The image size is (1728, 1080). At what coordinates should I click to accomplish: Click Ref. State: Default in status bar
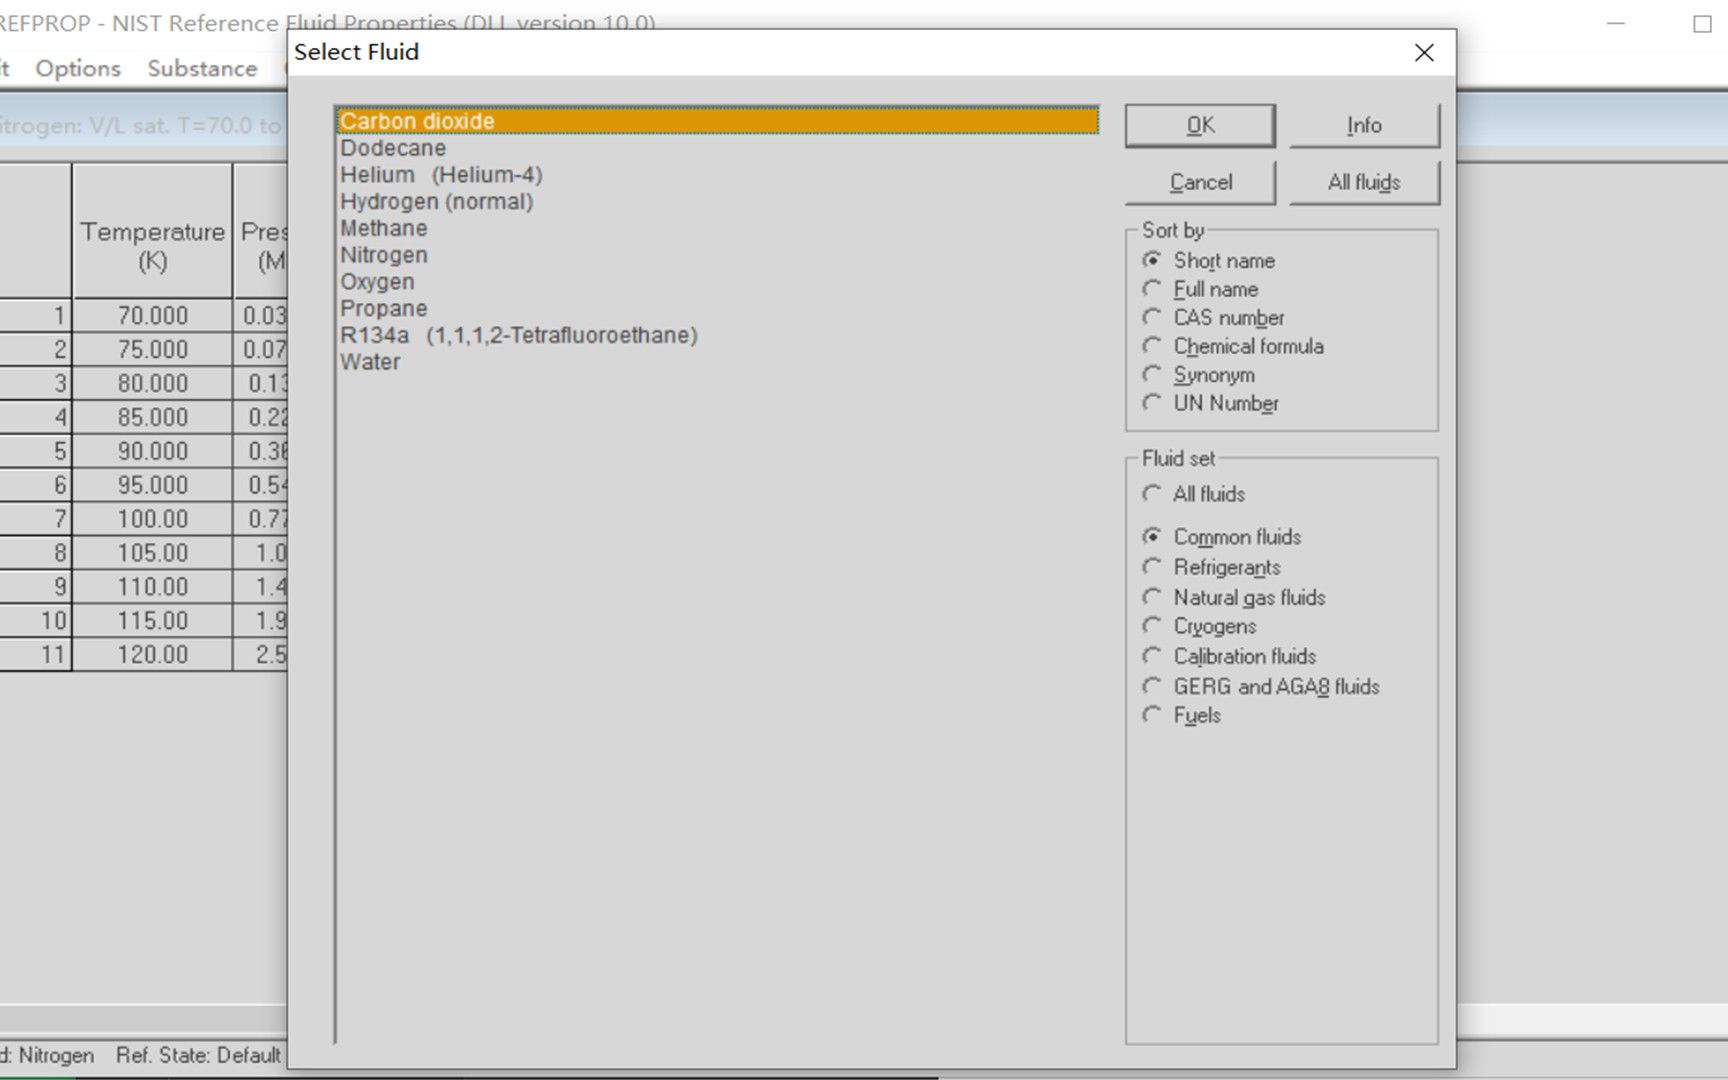pos(198,1056)
